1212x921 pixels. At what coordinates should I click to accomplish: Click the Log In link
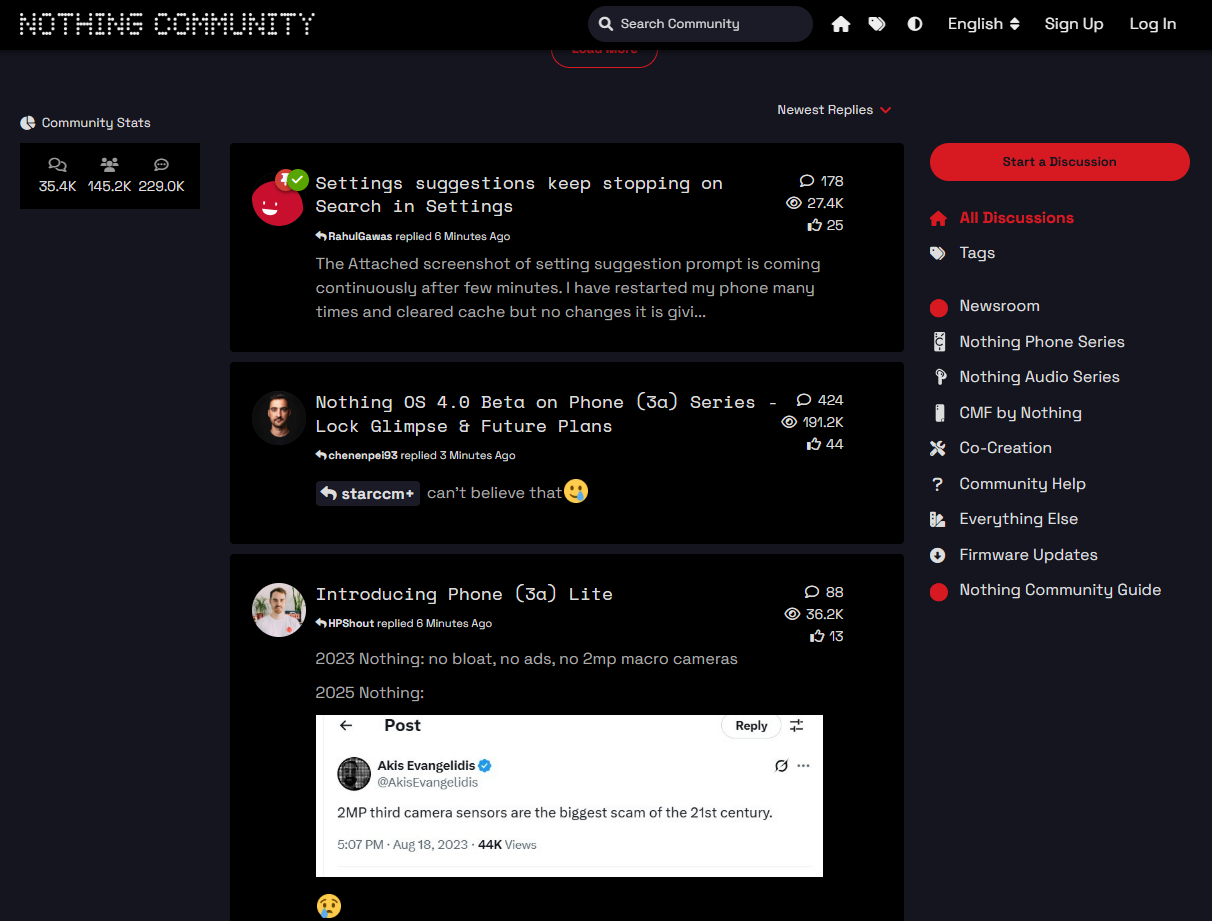[x=1152, y=23]
